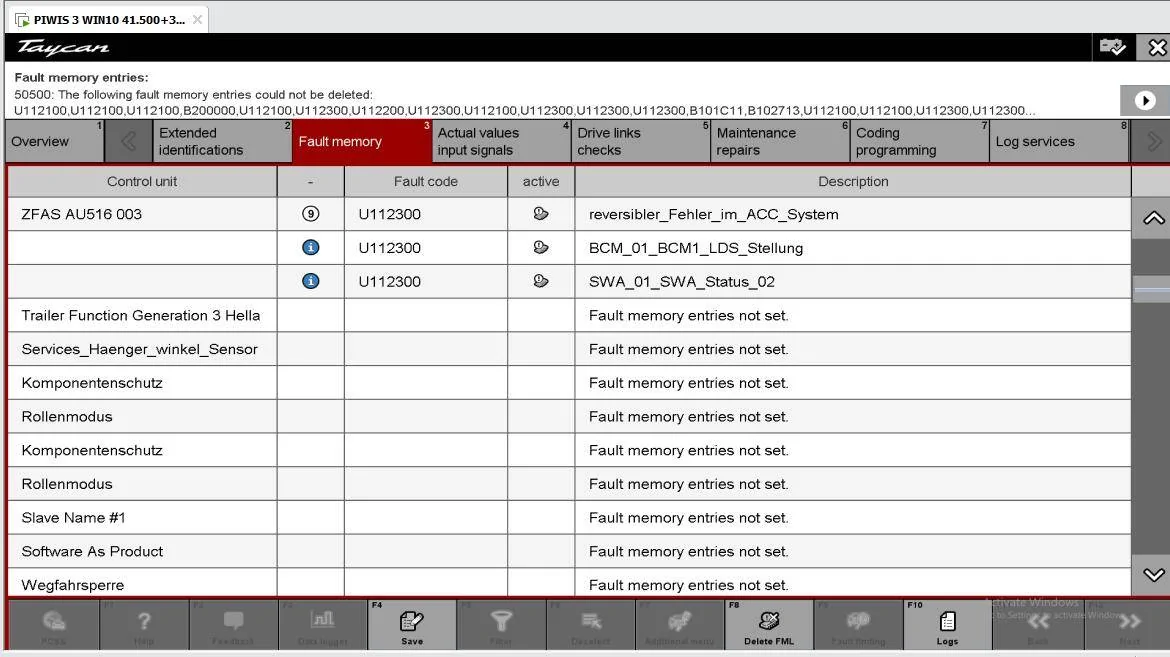Viewport: 1170px width, 657px height.
Task: Click the Next double-arrow button
Action: point(1129,625)
